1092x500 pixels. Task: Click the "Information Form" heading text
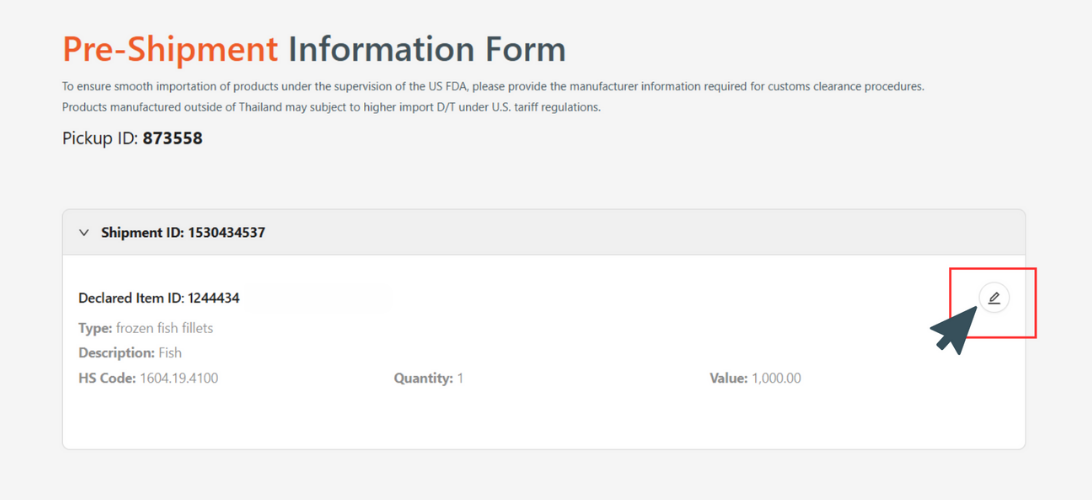tap(427, 49)
